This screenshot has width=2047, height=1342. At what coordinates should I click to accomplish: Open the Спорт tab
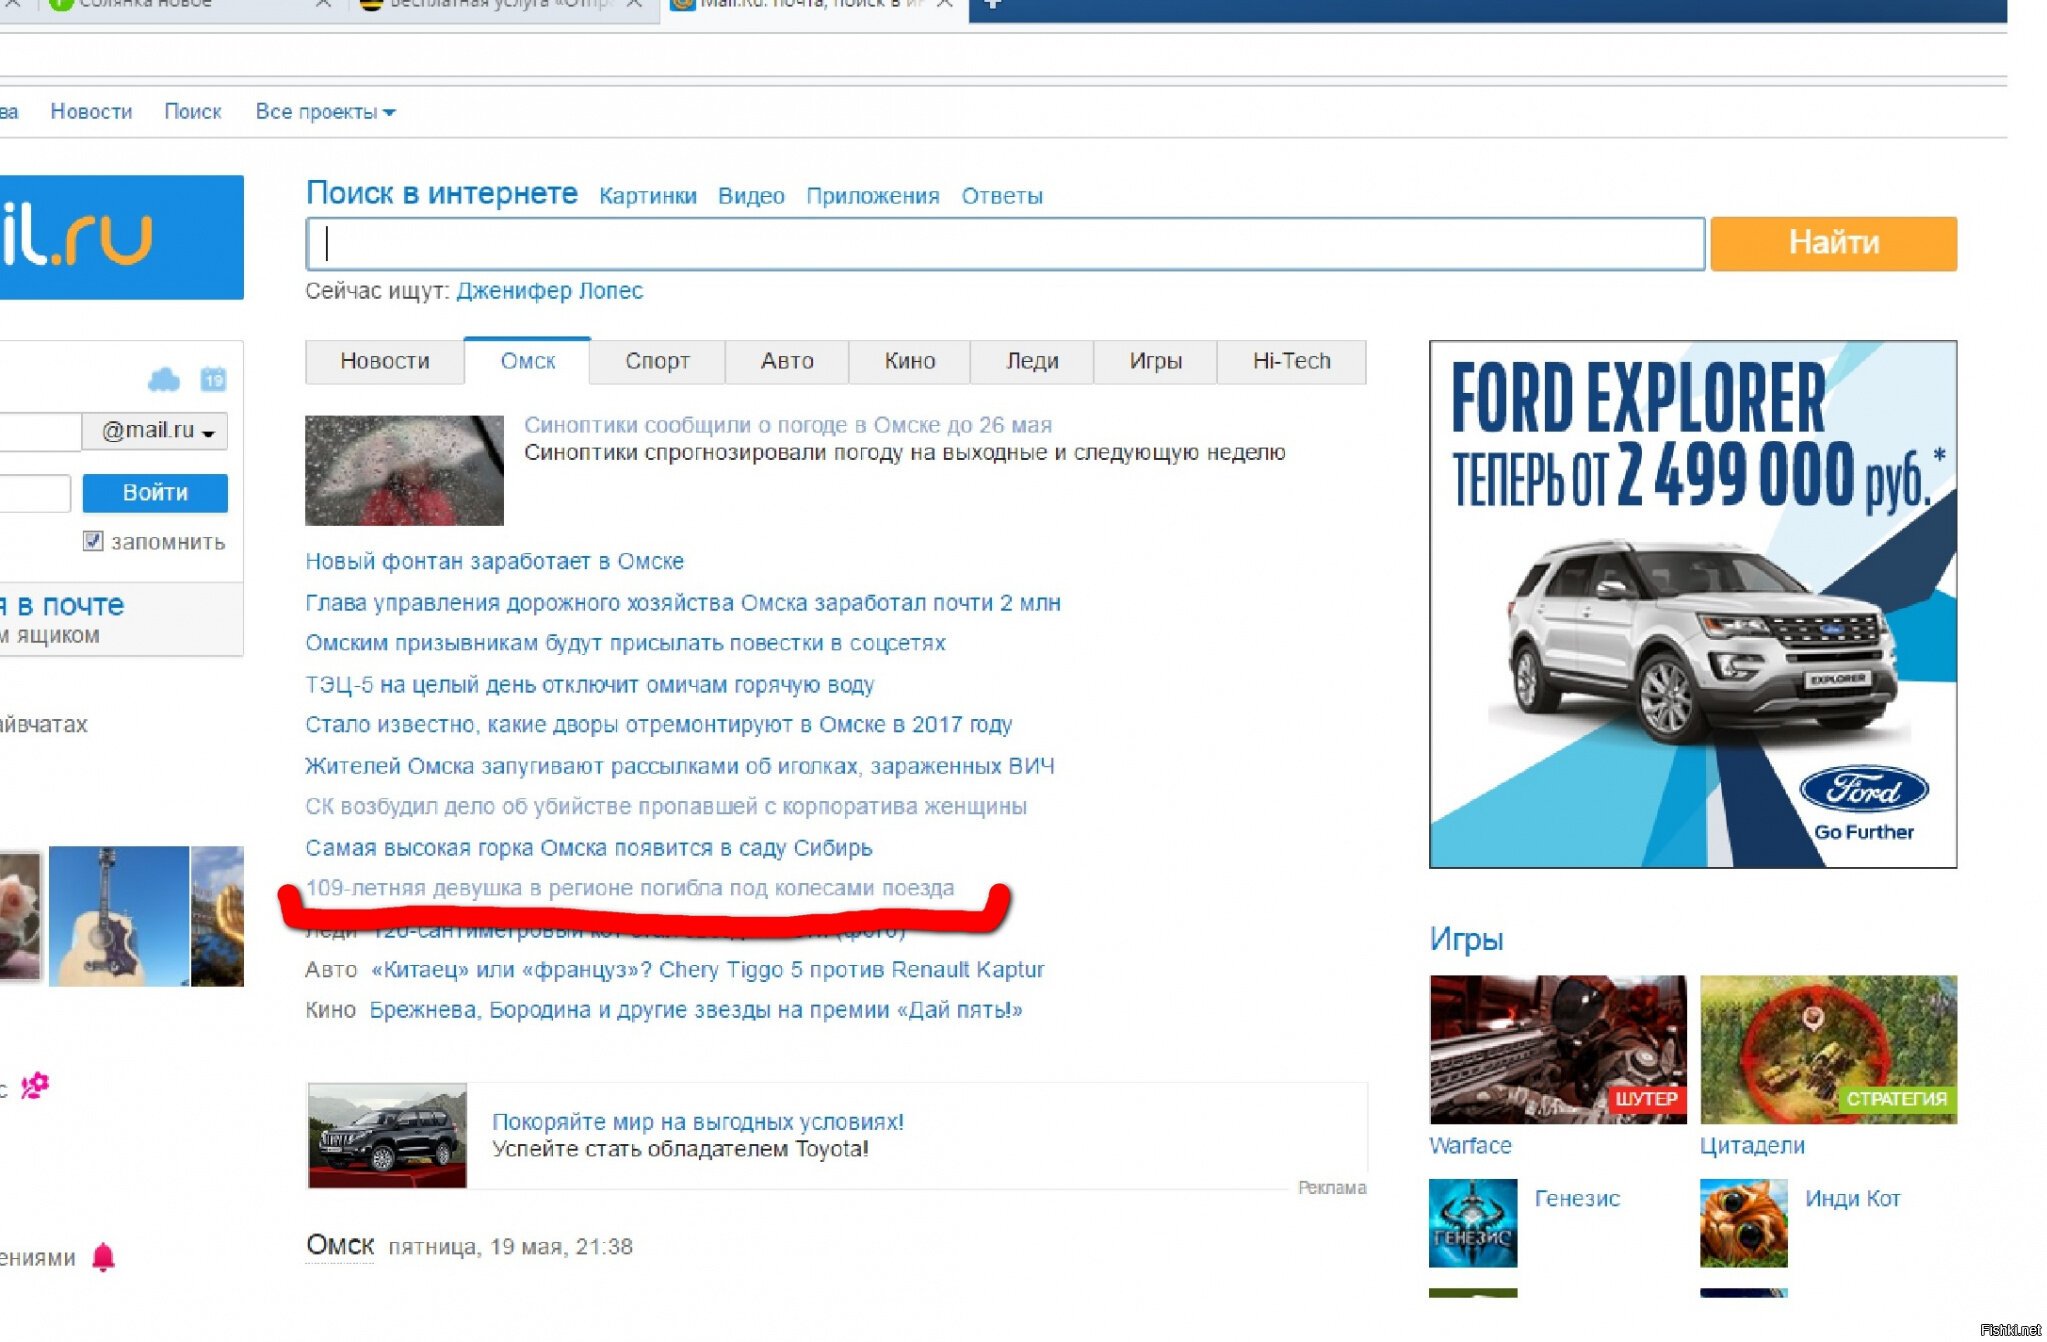click(x=657, y=361)
